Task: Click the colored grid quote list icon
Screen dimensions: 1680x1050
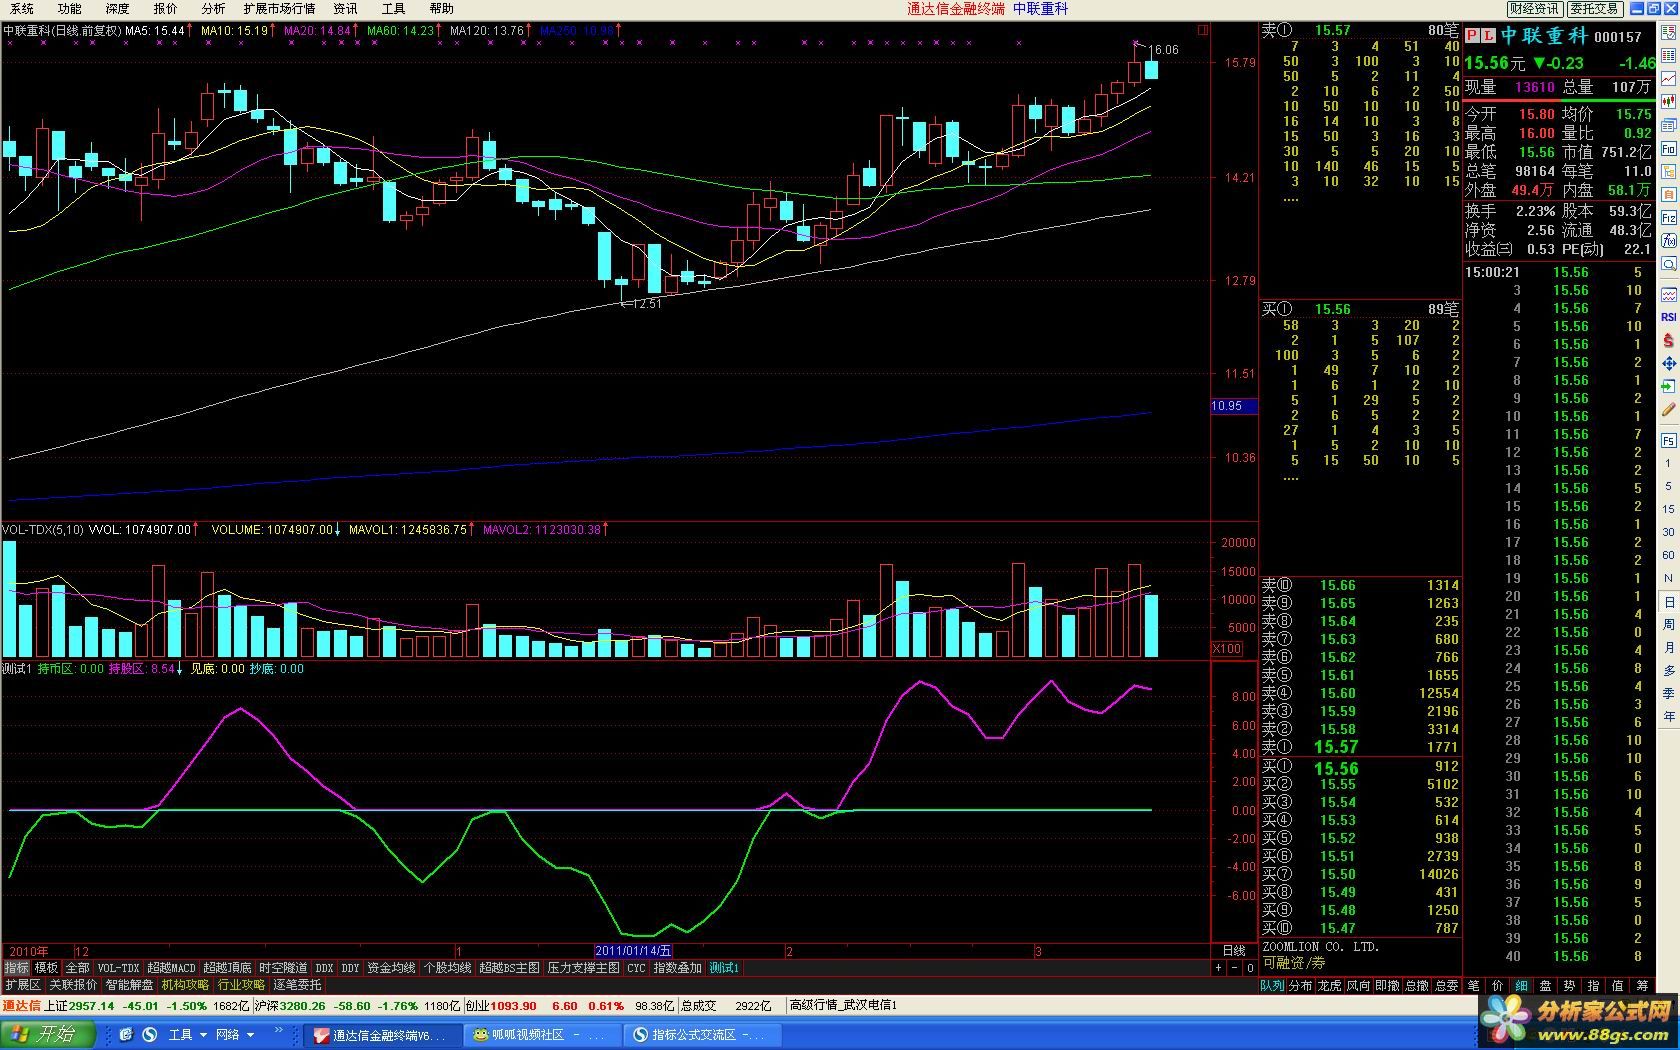Action: point(1669,55)
